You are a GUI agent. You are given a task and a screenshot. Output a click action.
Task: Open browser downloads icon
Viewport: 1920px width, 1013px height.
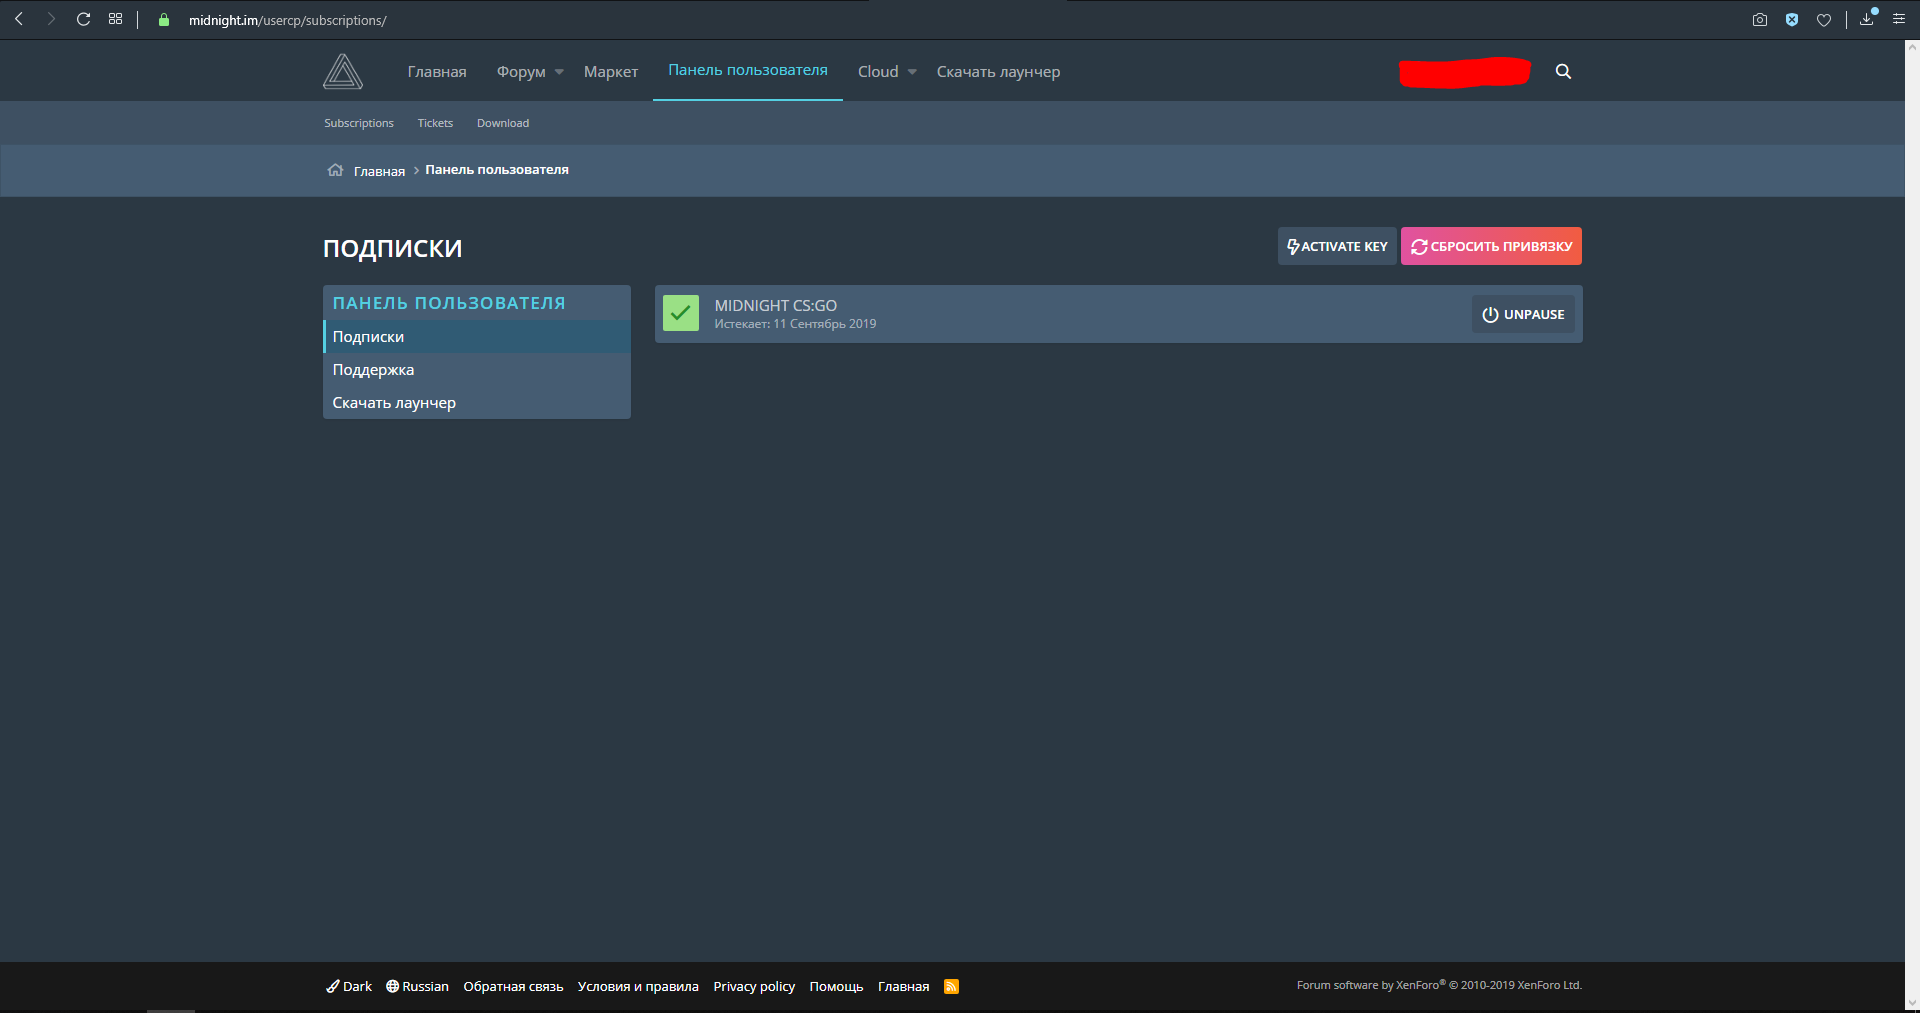pyautogui.click(x=1867, y=19)
